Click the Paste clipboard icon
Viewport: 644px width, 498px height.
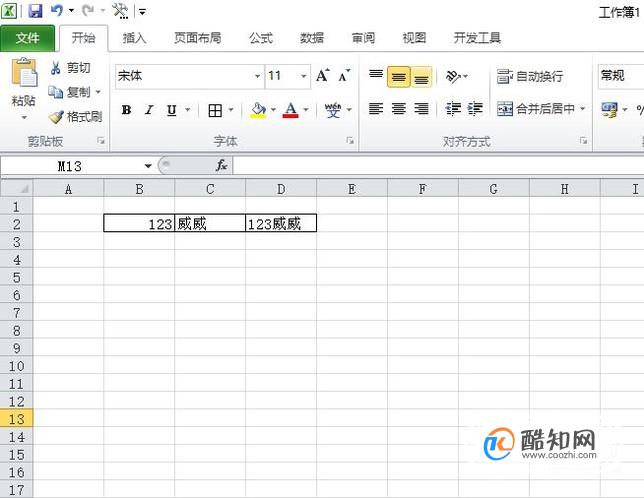pos(24,73)
